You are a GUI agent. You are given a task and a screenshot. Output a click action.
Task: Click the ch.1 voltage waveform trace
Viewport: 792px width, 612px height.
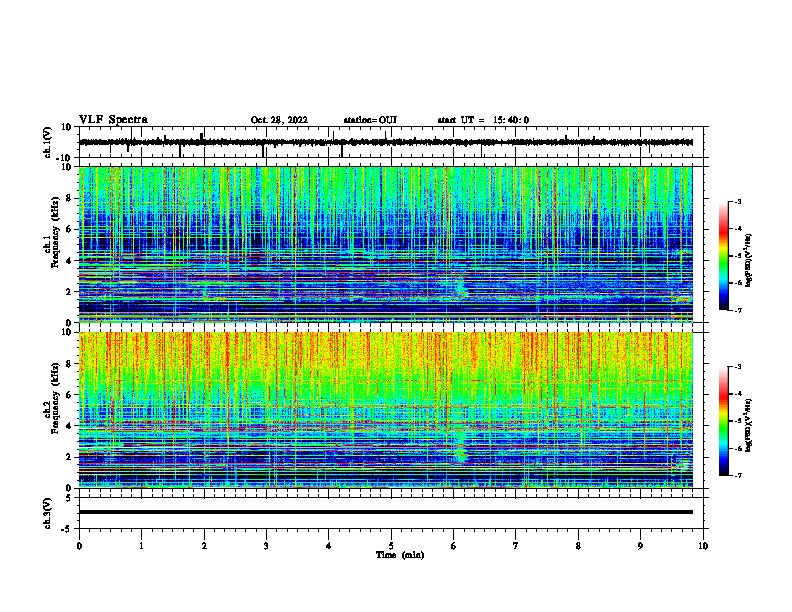(385, 142)
